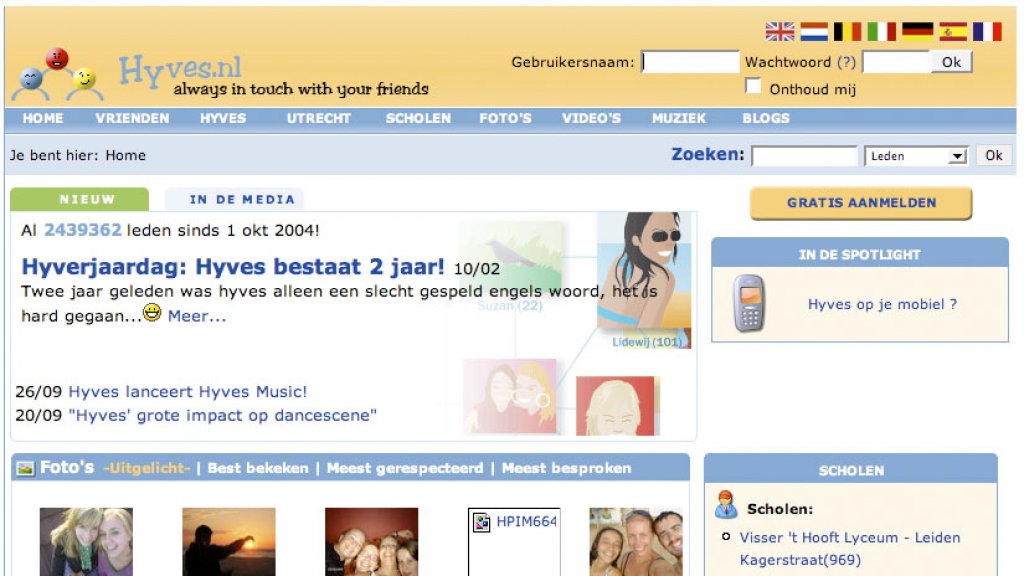Open the BLOGS menu item
Image resolution: width=1024 pixels, height=576 pixels.
coord(766,118)
